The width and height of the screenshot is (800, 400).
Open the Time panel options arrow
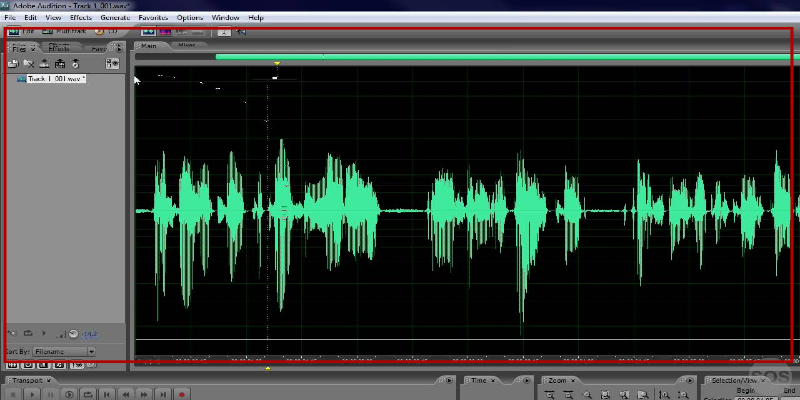527,381
